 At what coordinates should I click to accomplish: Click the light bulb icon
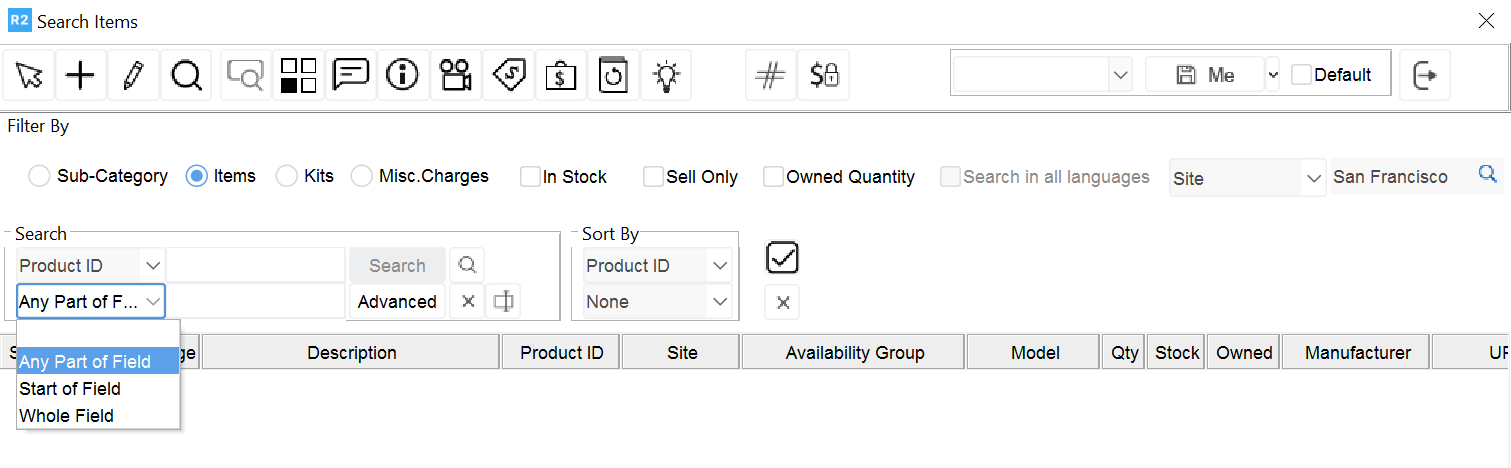pos(666,75)
